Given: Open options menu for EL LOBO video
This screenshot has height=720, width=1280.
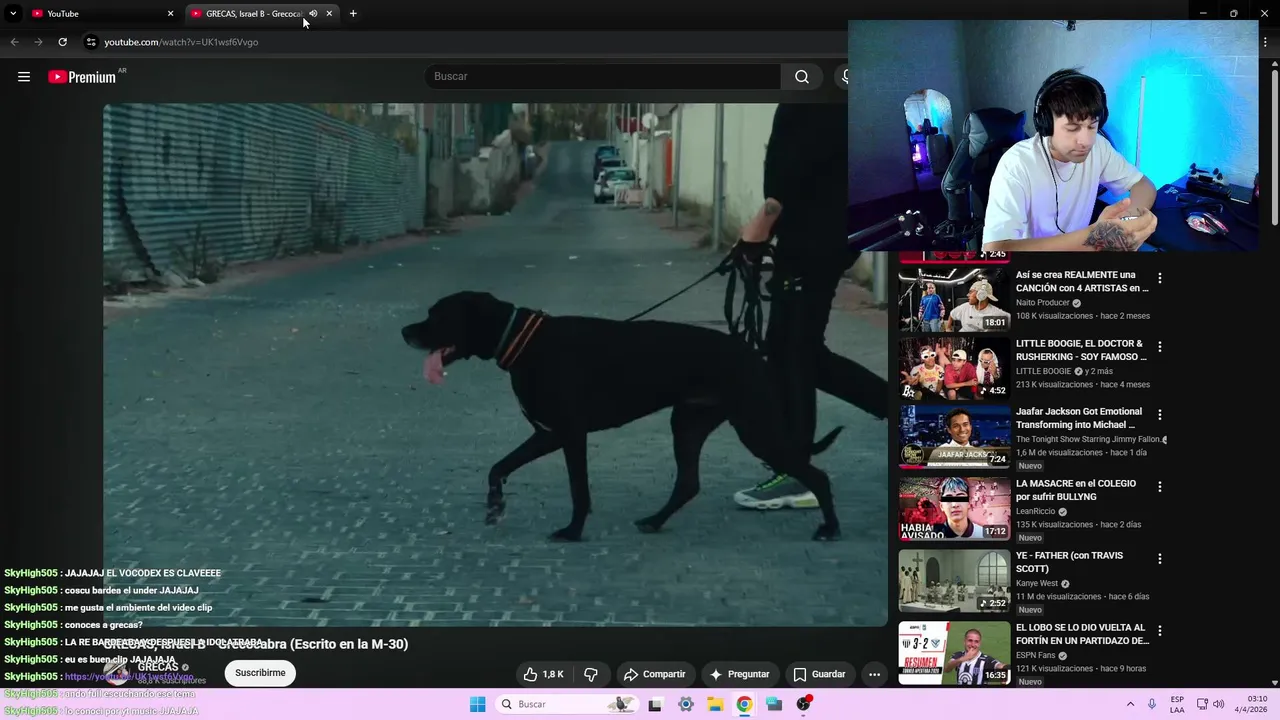Looking at the screenshot, I should (x=1160, y=631).
